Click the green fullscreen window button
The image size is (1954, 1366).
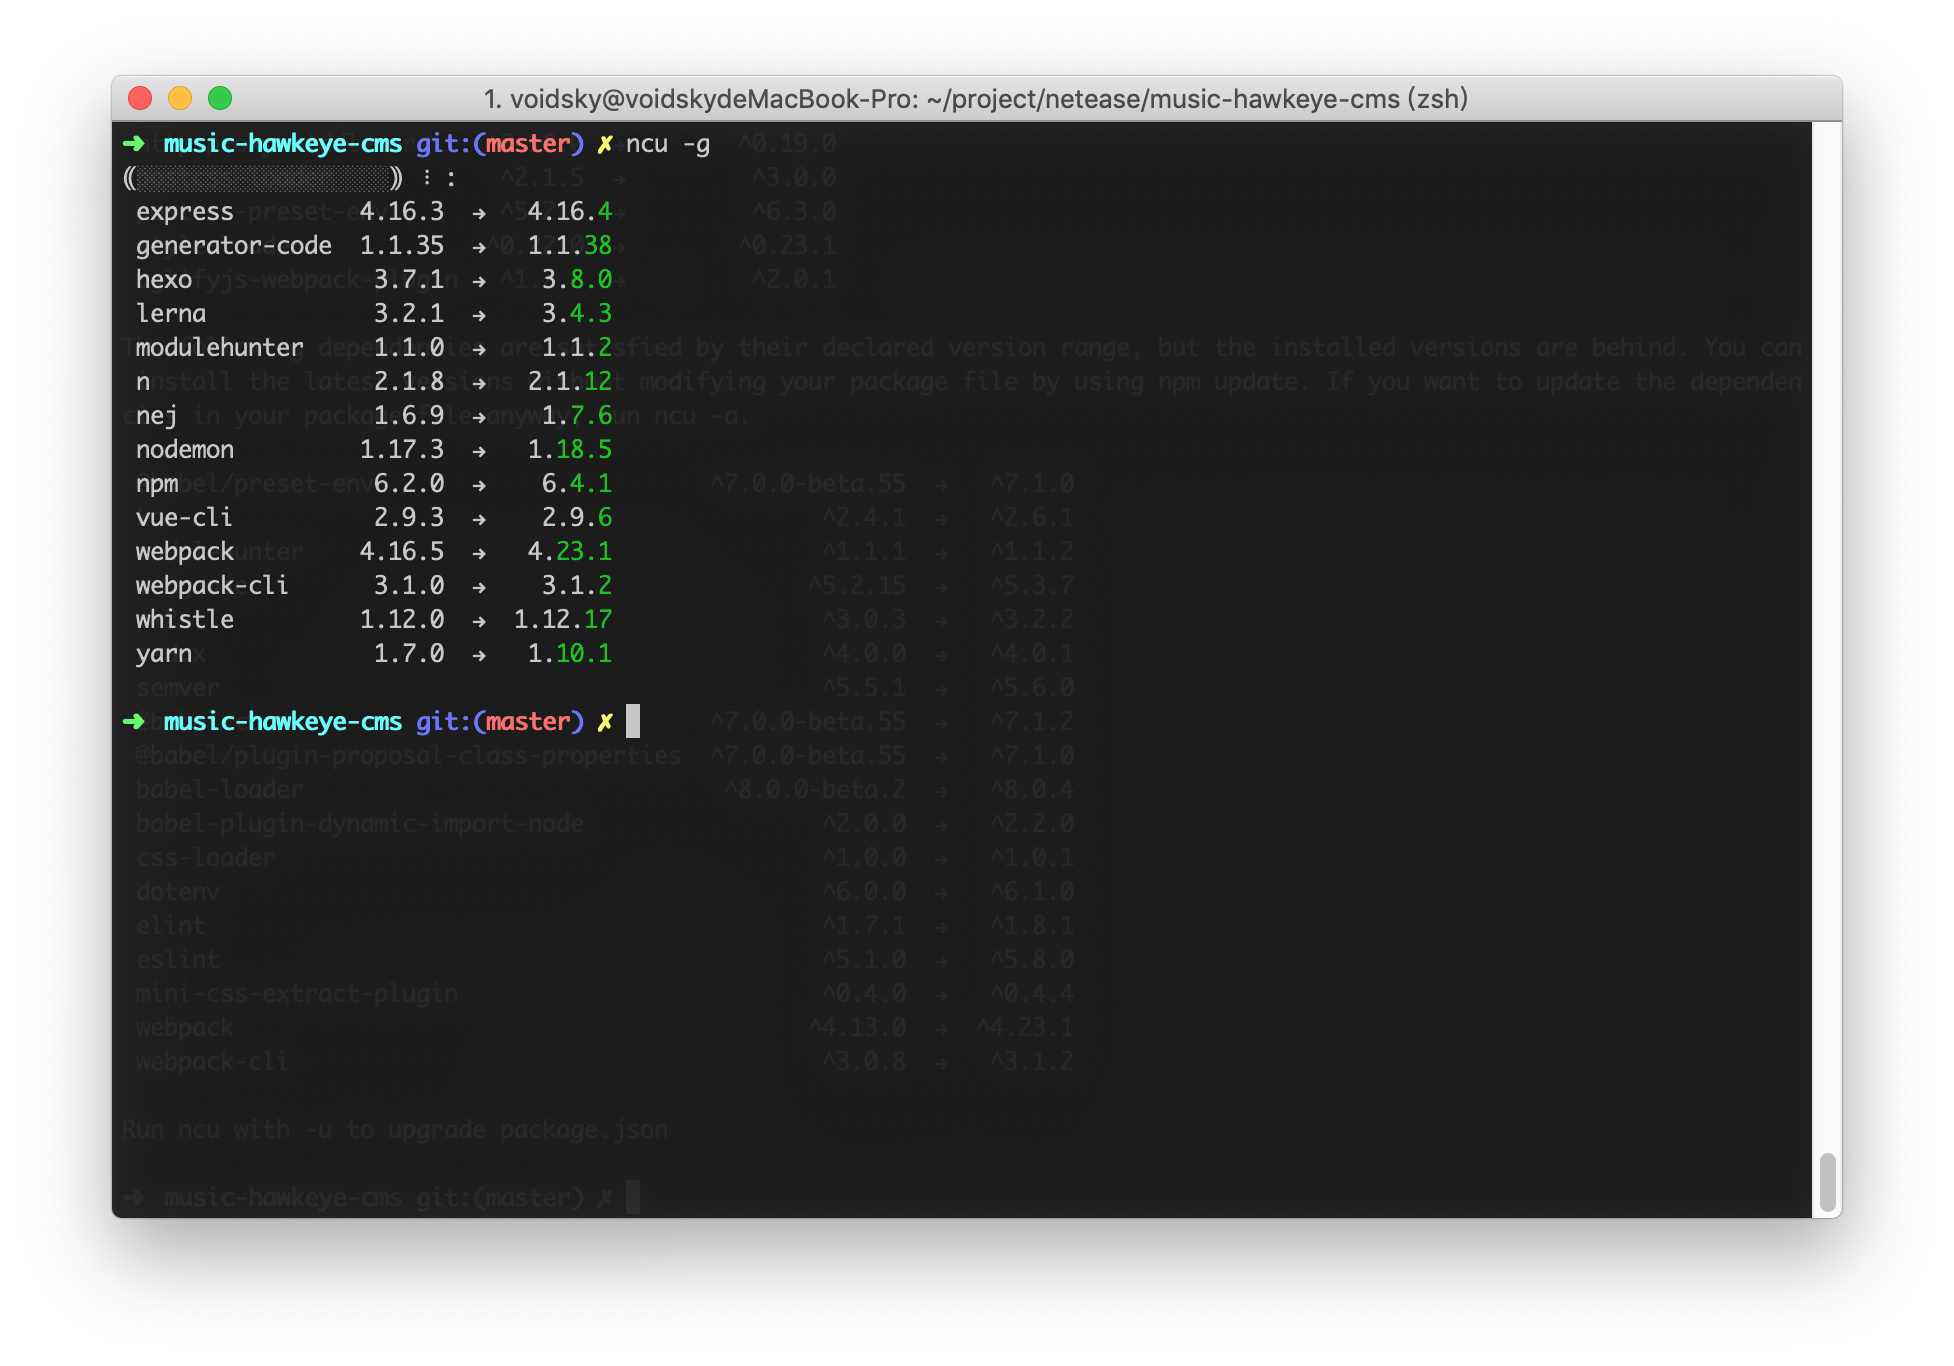tap(220, 98)
